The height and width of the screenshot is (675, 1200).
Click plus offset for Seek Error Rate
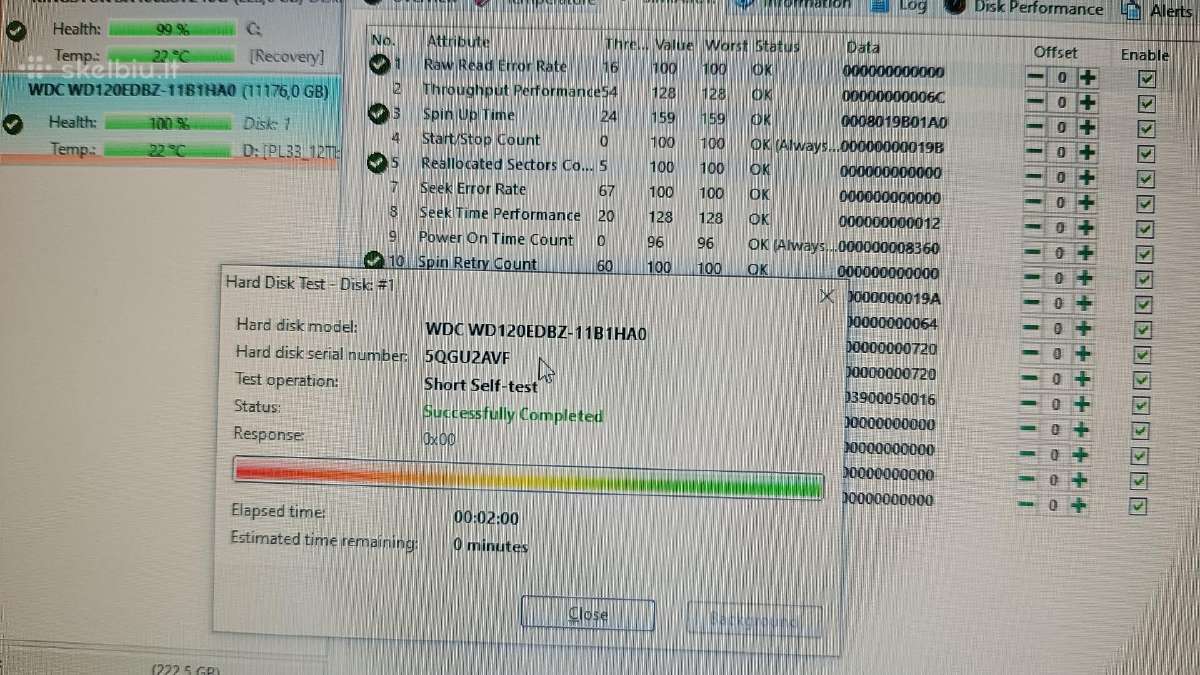[x=1085, y=202]
